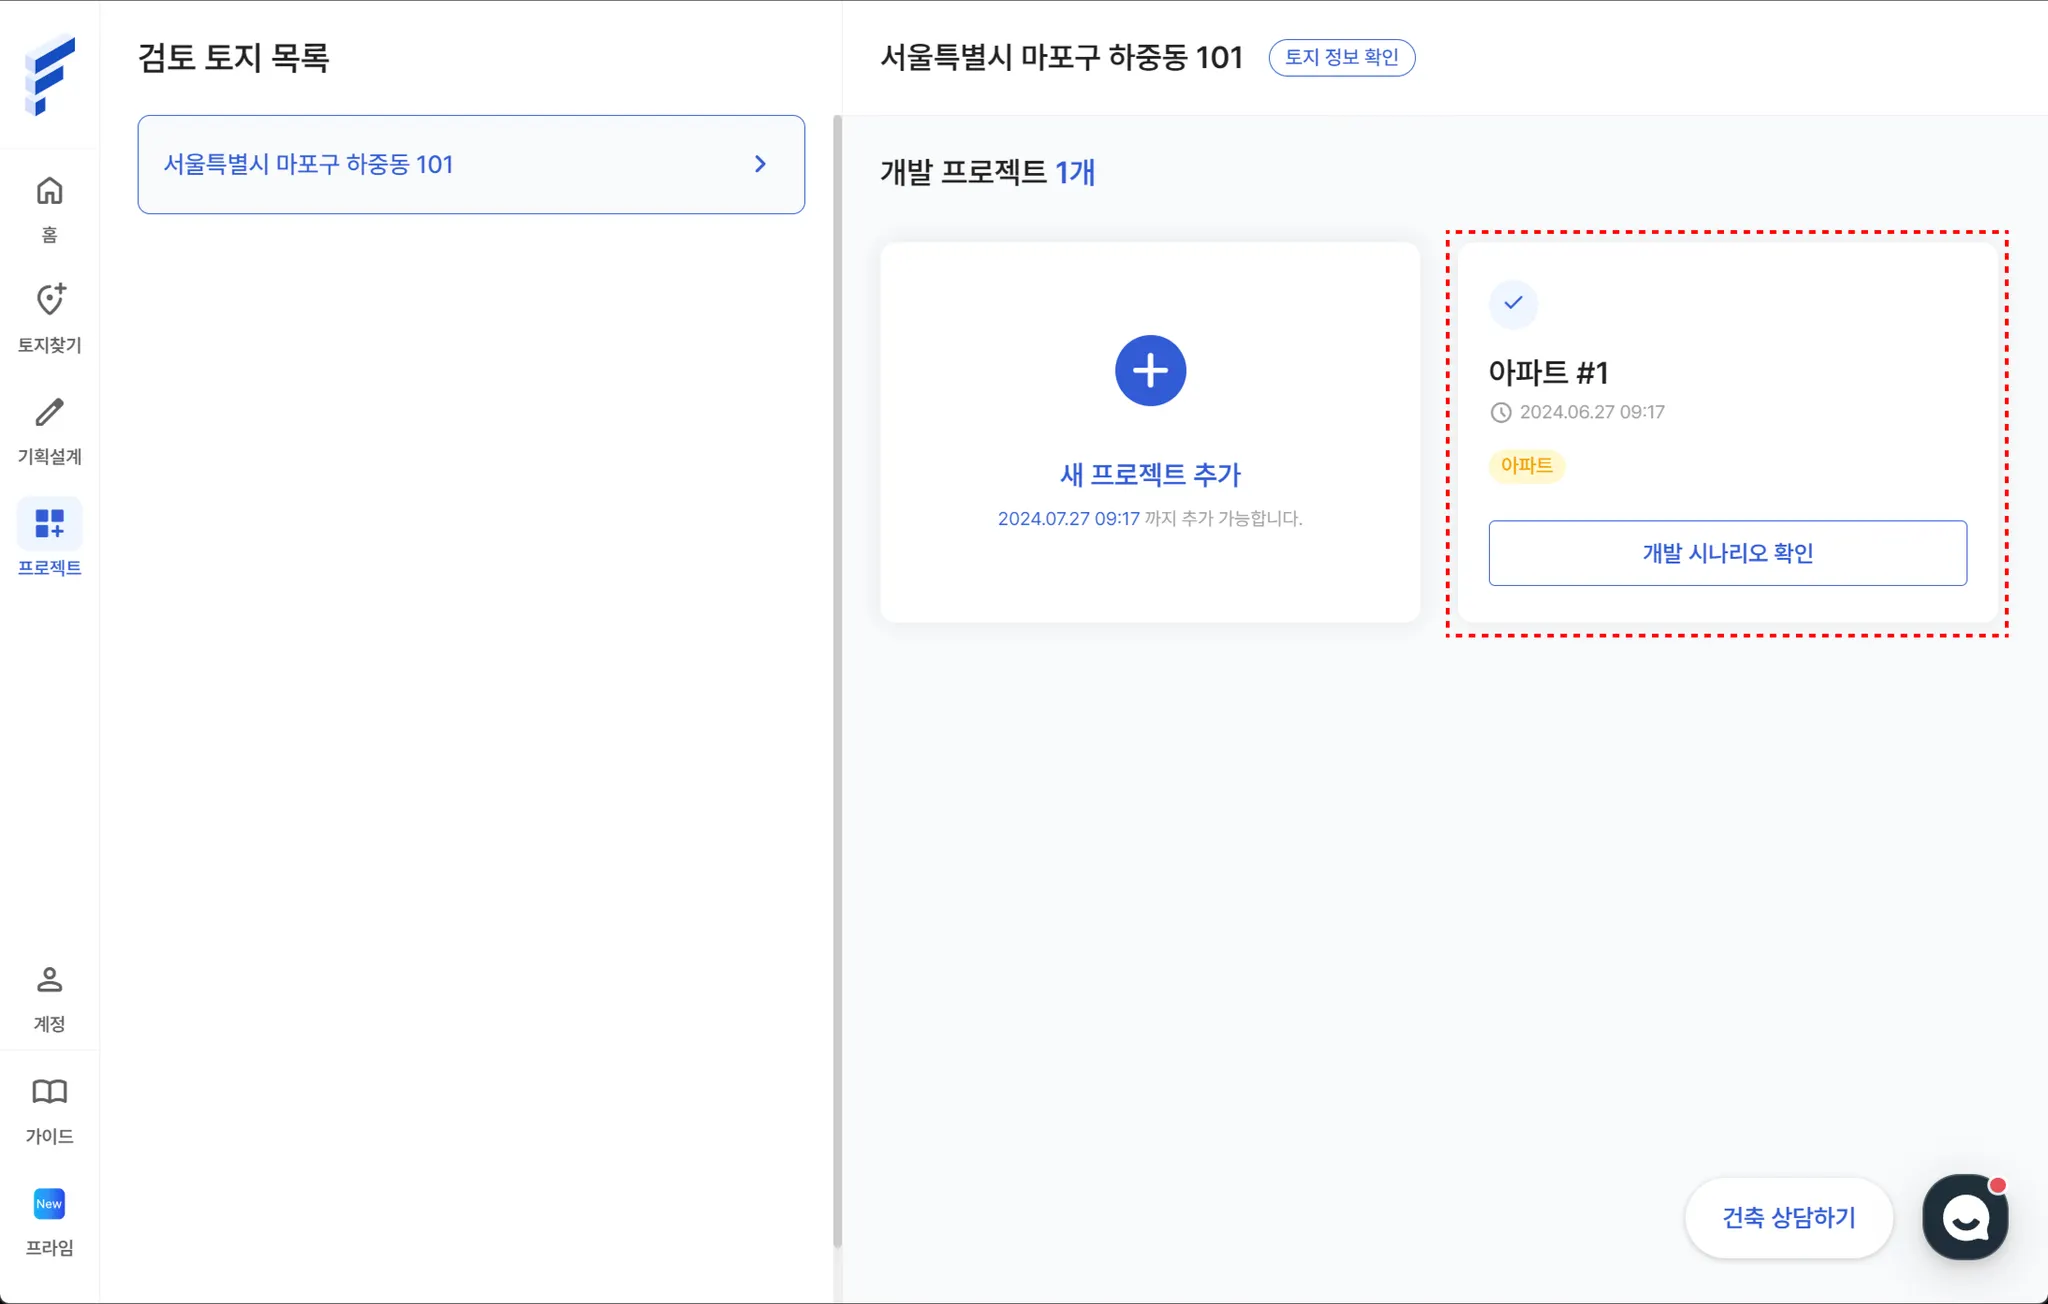
Task: Click the land list vertical scrollbar
Action: (837, 680)
